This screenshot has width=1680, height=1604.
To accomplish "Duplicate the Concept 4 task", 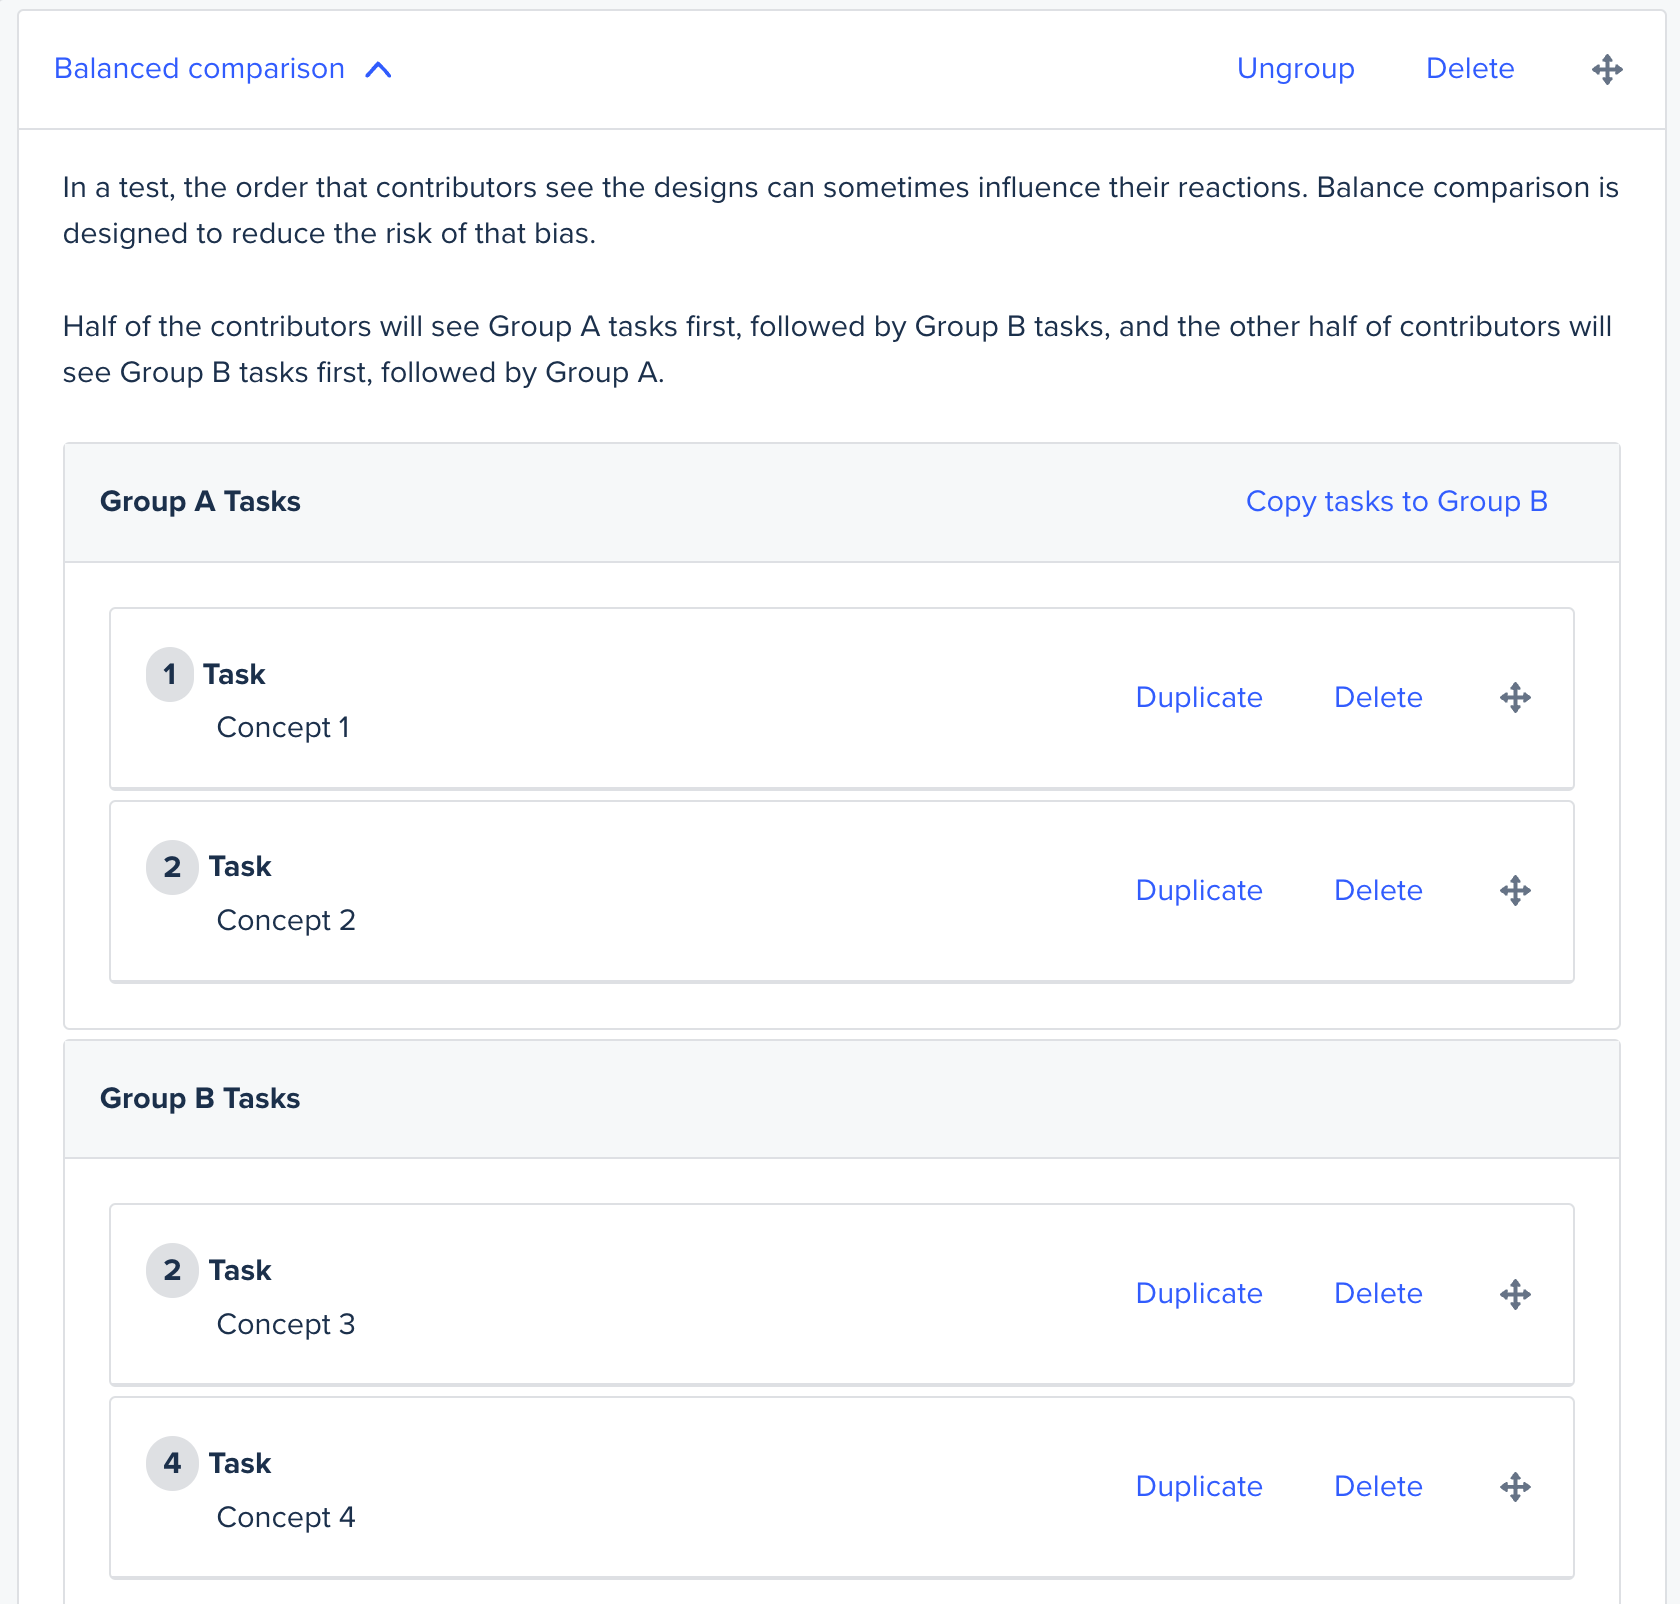I will [x=1199, y=1487].
